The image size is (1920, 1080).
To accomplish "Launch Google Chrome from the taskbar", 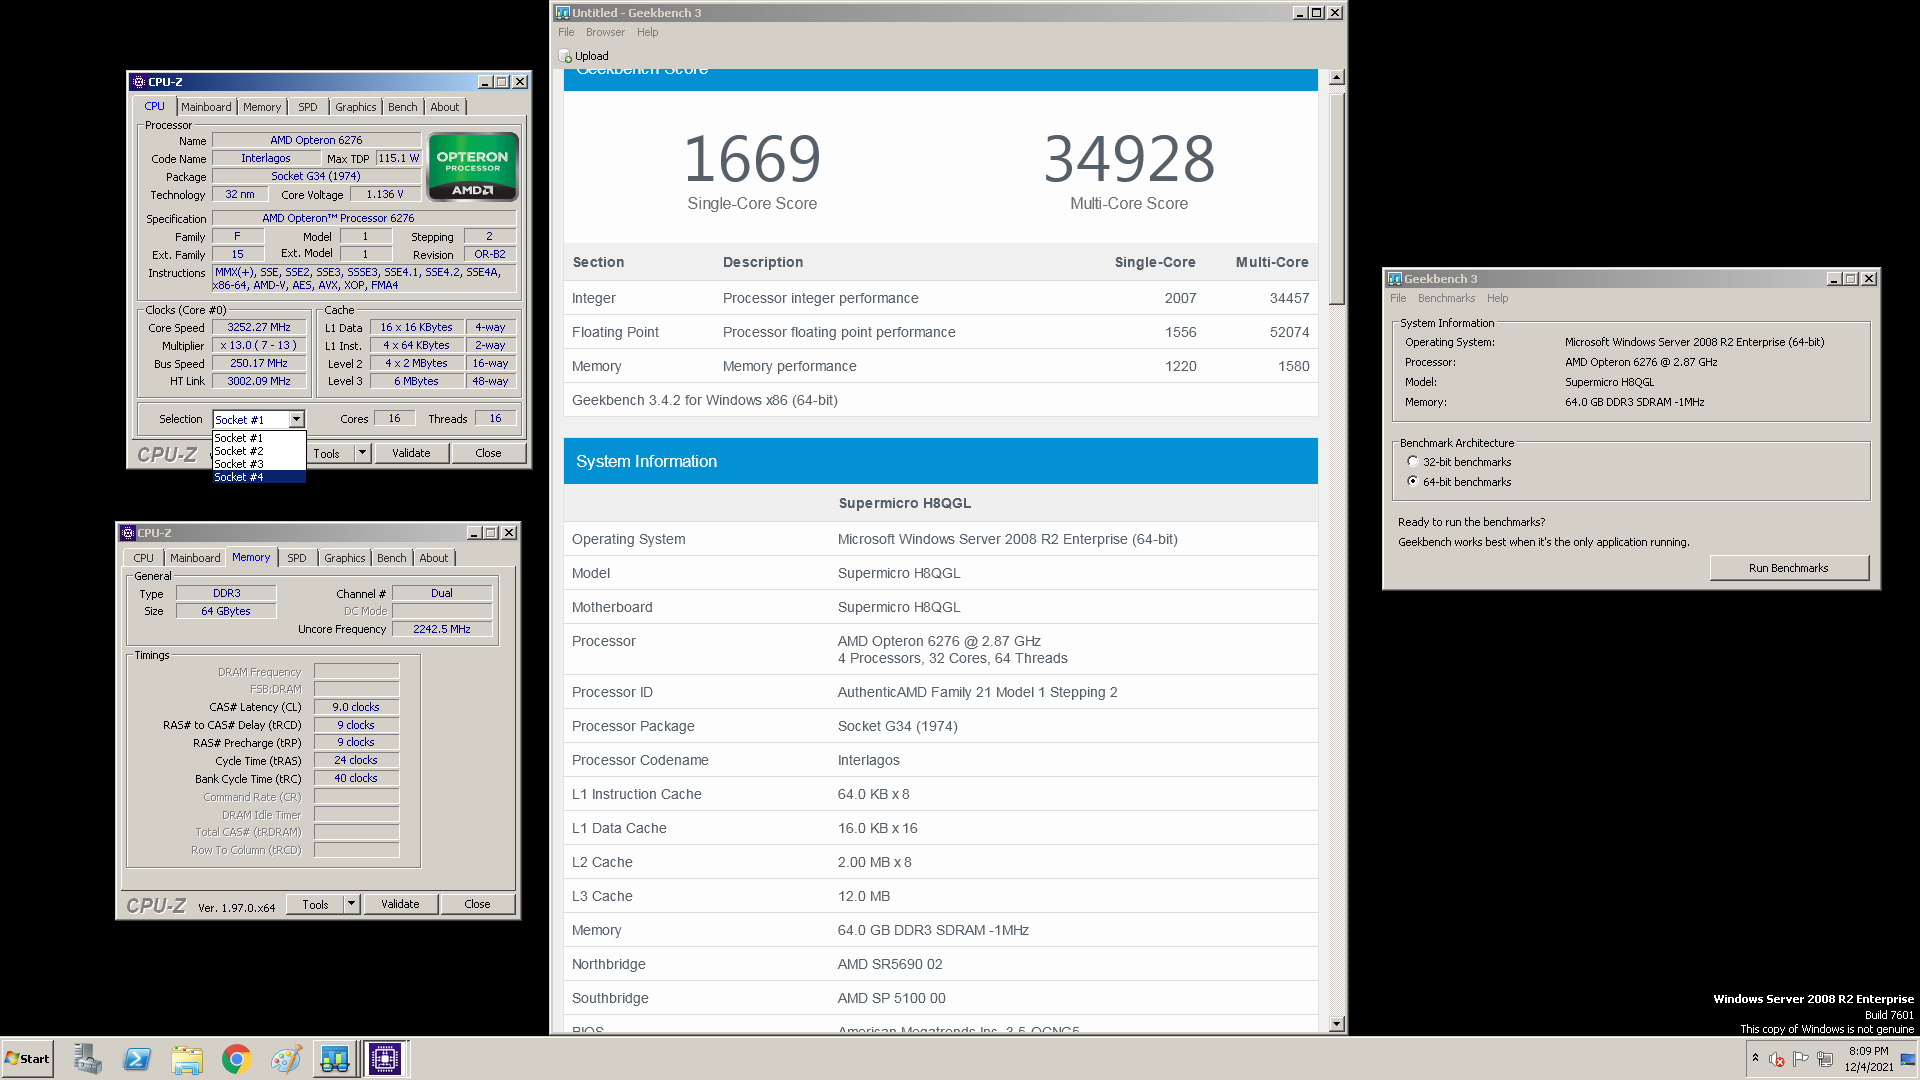I will click(236, 1058).
